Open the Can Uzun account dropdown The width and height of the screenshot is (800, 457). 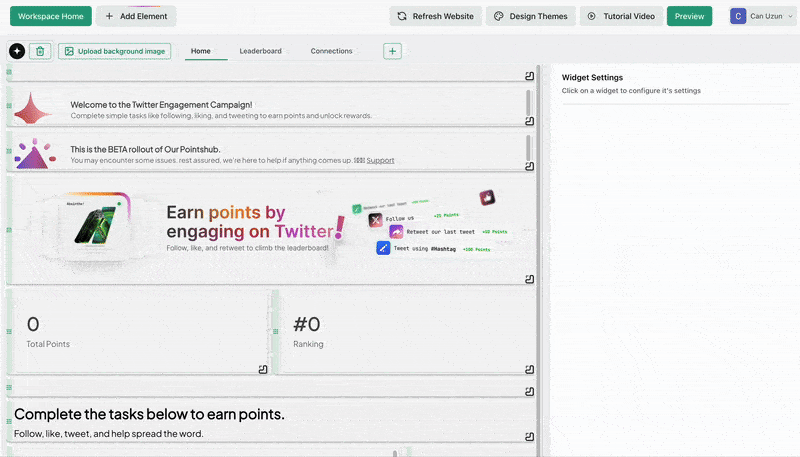point(762,16)
